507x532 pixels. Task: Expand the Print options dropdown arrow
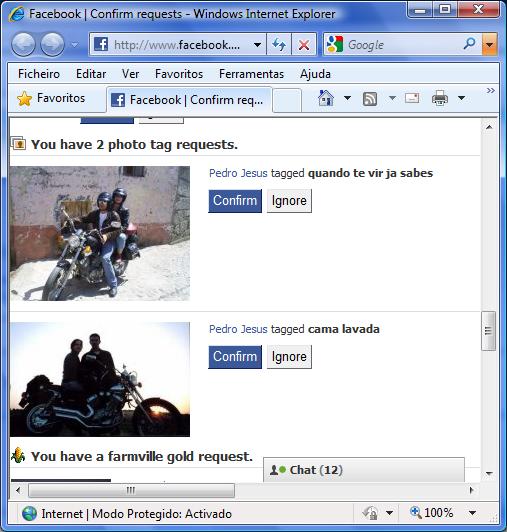tap(461, 98)
